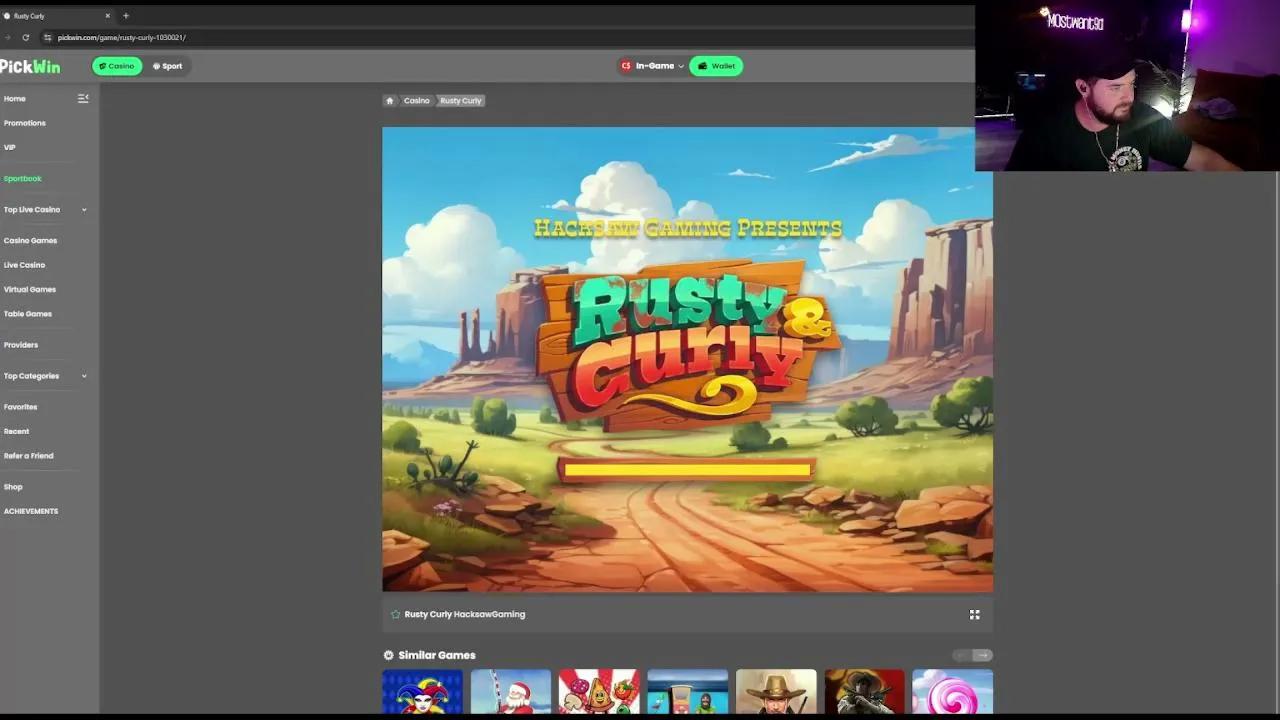This screenshot has height=720, width=1280.
Task: Open Virtual Games in sidebar
Action: click(x=30, y=289)
